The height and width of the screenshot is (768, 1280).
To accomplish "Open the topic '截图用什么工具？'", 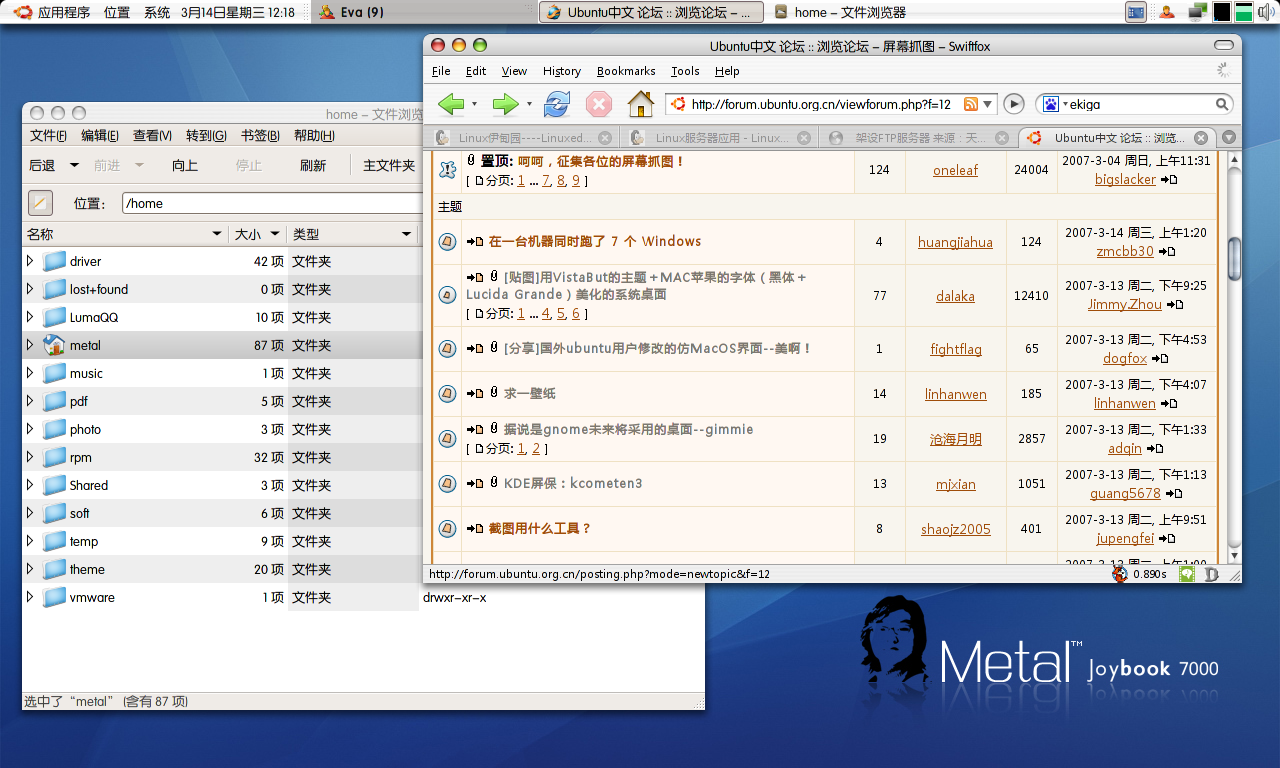I will point(540,528).
